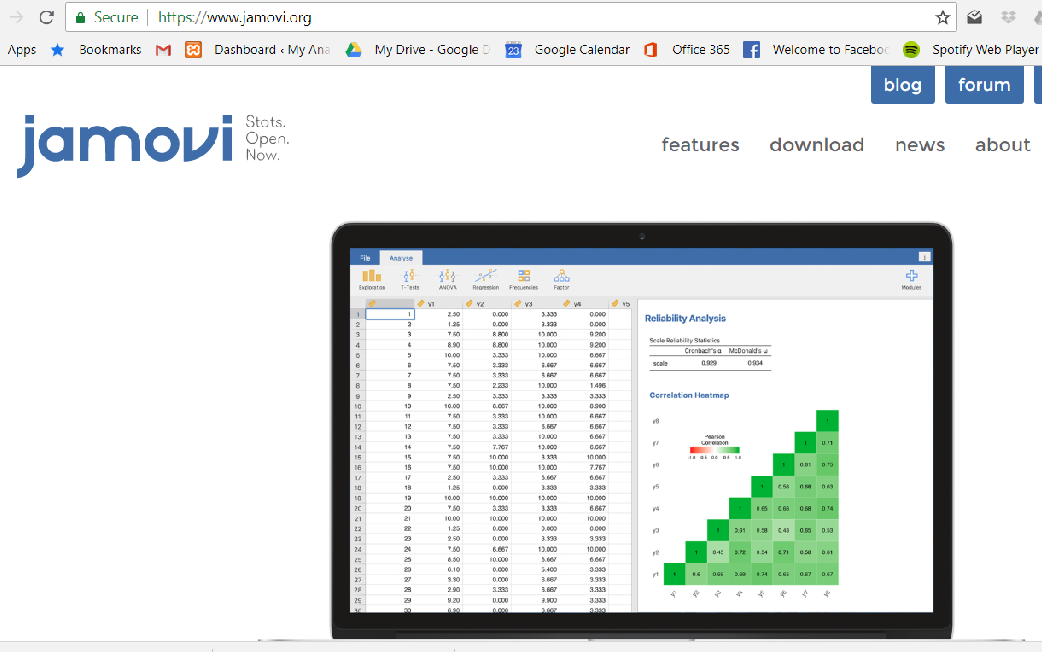
Task: Open the download page link
Action: [x=816, y=145]
